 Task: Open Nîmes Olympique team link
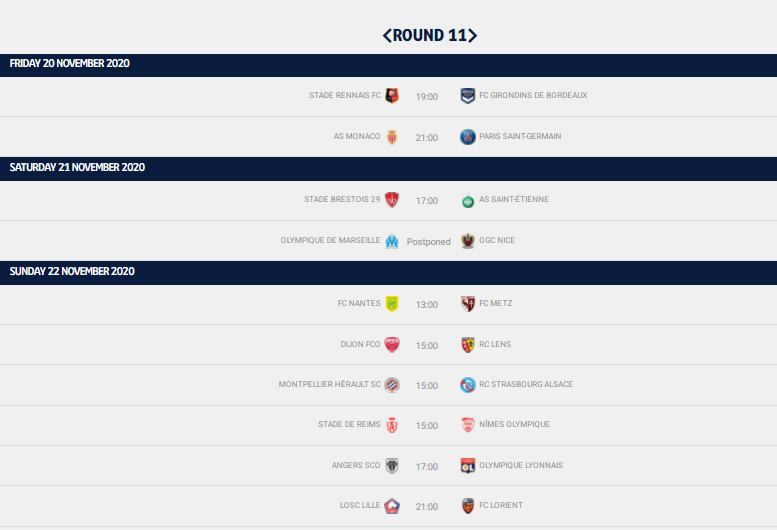click(x=514, y=424)
